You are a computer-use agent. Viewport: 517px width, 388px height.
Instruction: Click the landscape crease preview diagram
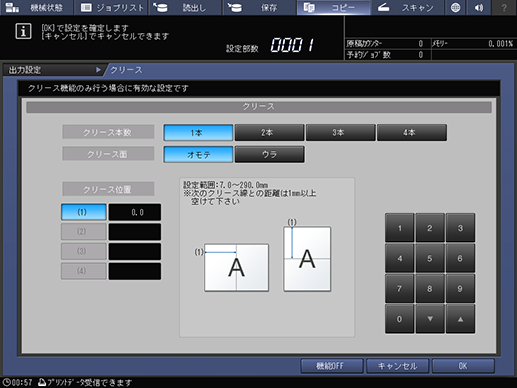[236, 267]
